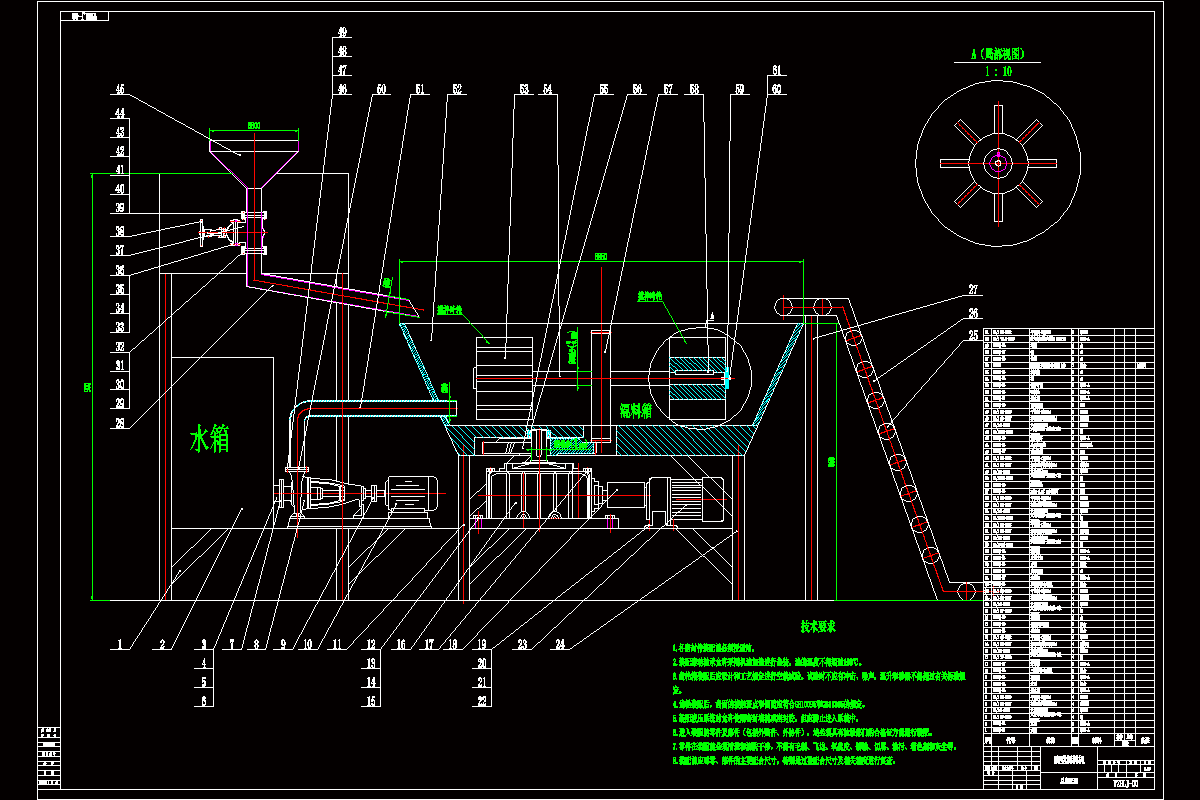Click the scale text '1 : 10'

coord(997,72)
